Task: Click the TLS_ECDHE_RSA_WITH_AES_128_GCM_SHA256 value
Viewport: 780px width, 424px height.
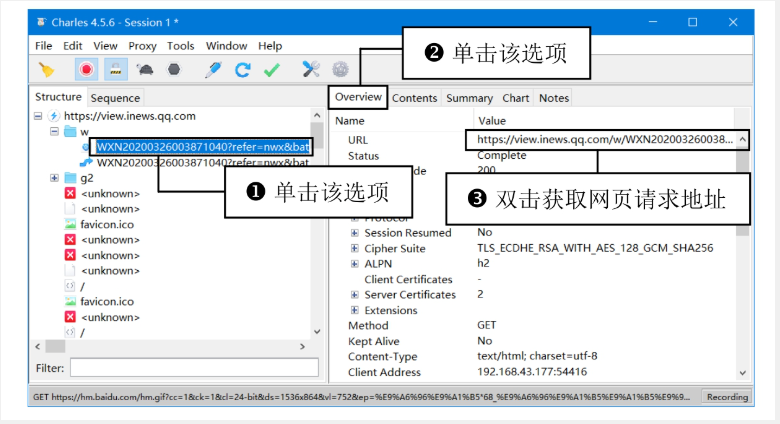Action: point(595,248)
